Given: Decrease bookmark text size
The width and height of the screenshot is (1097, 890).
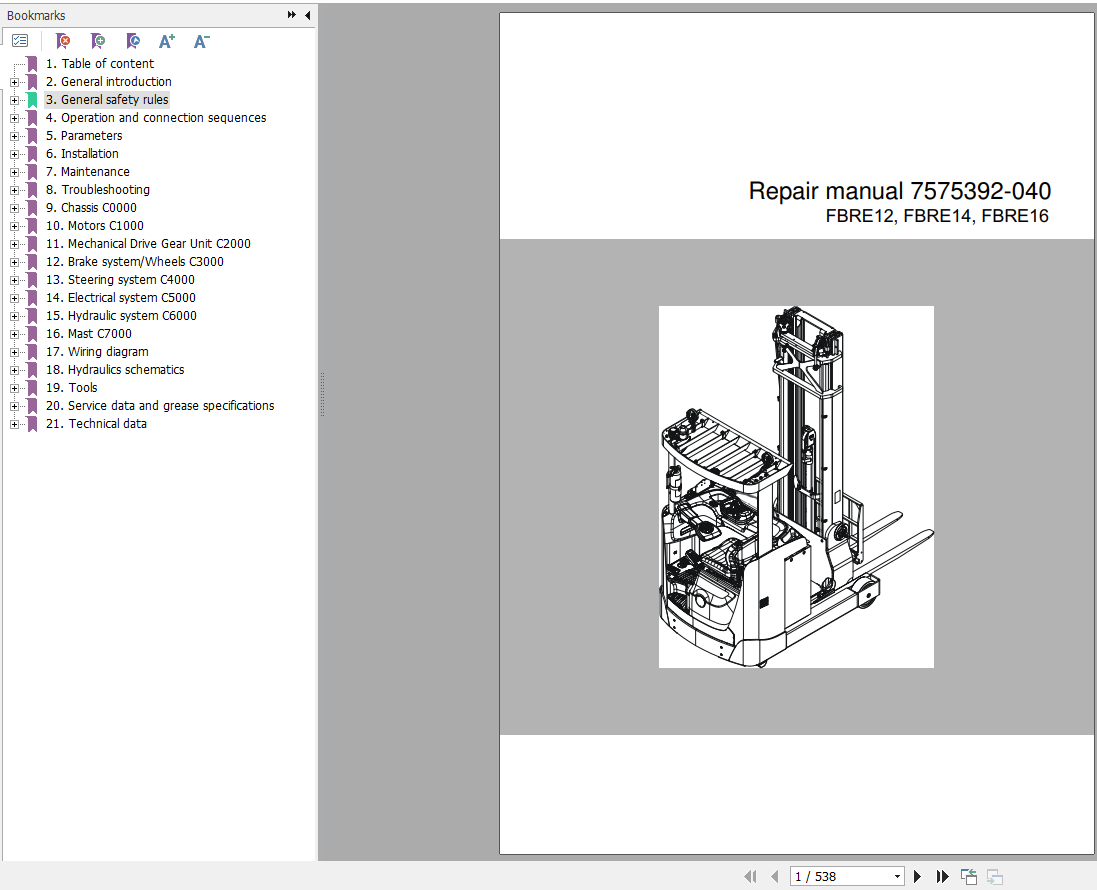Looking at the screenshot, I should tap(201, 41).
